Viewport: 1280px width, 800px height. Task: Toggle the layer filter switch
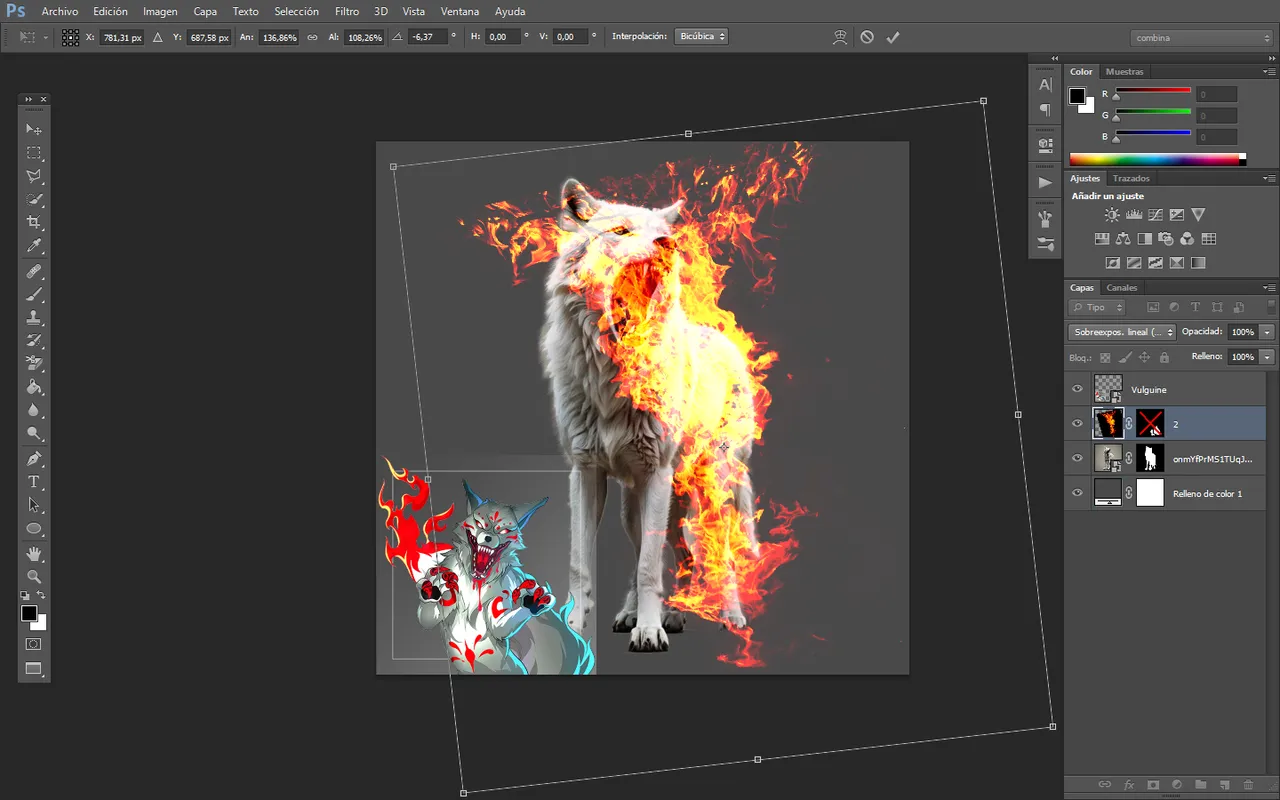click(x=1269, y=307)
